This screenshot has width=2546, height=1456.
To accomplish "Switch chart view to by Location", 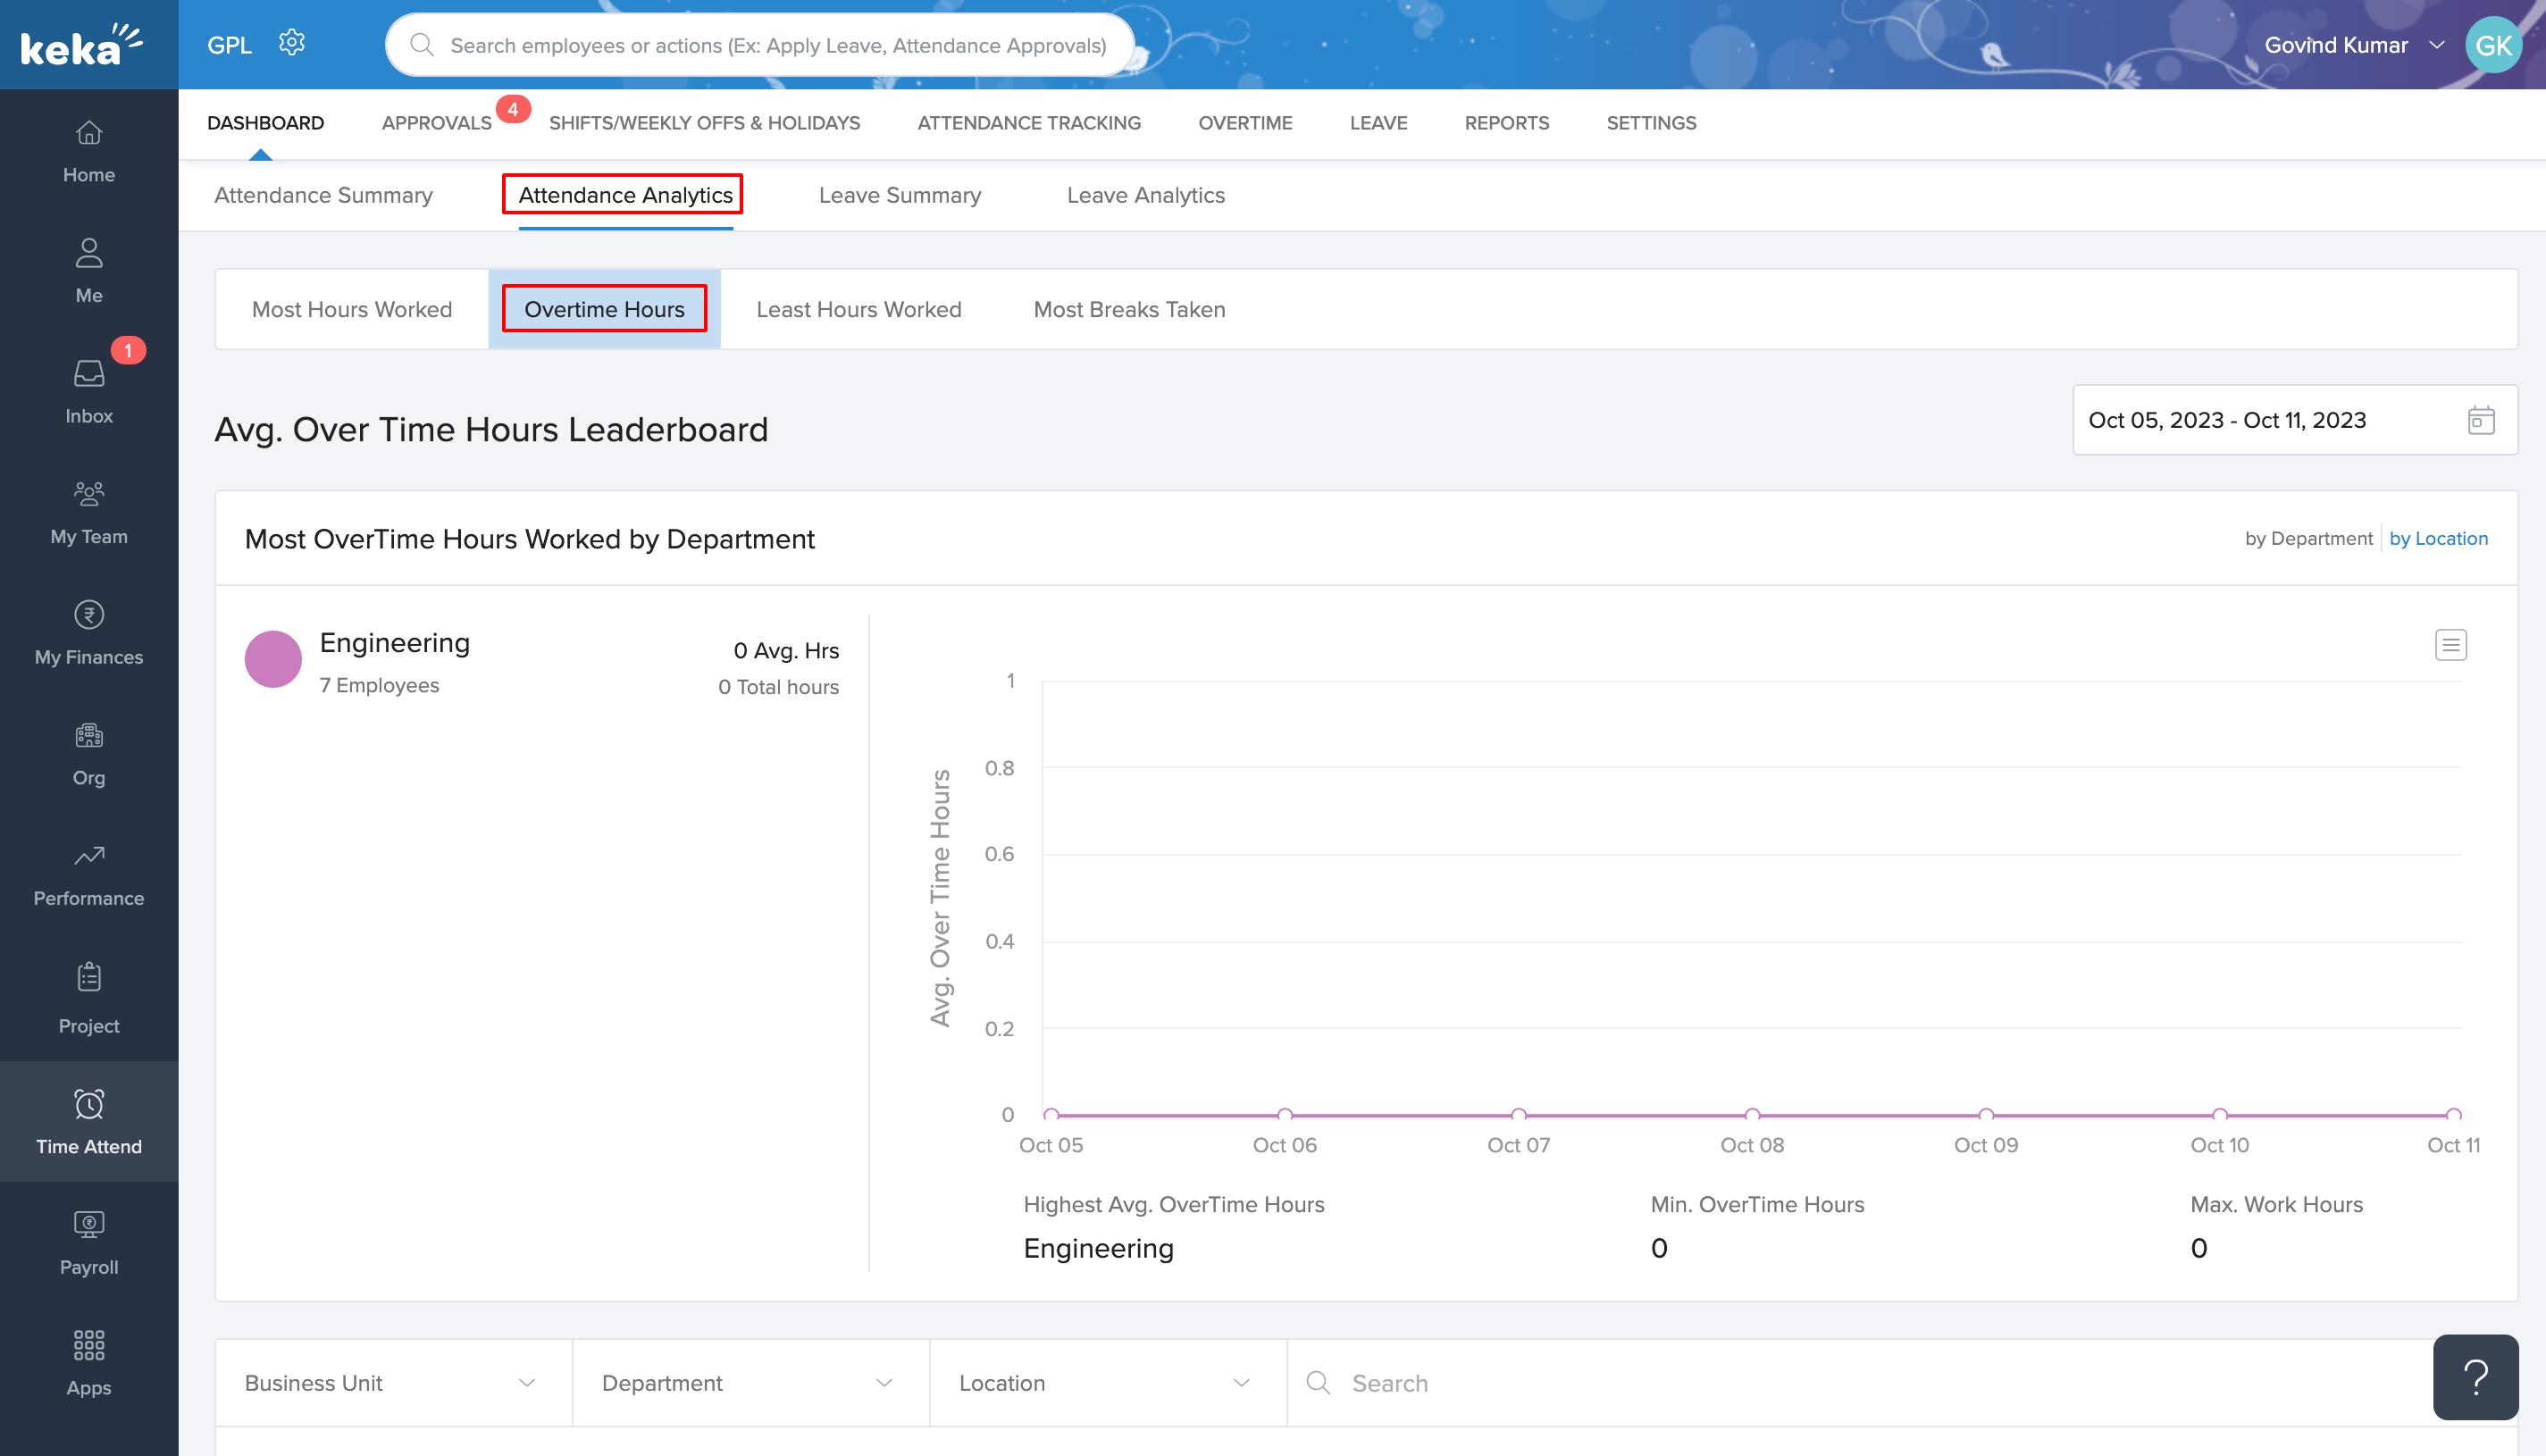I will click(2438, 538).
